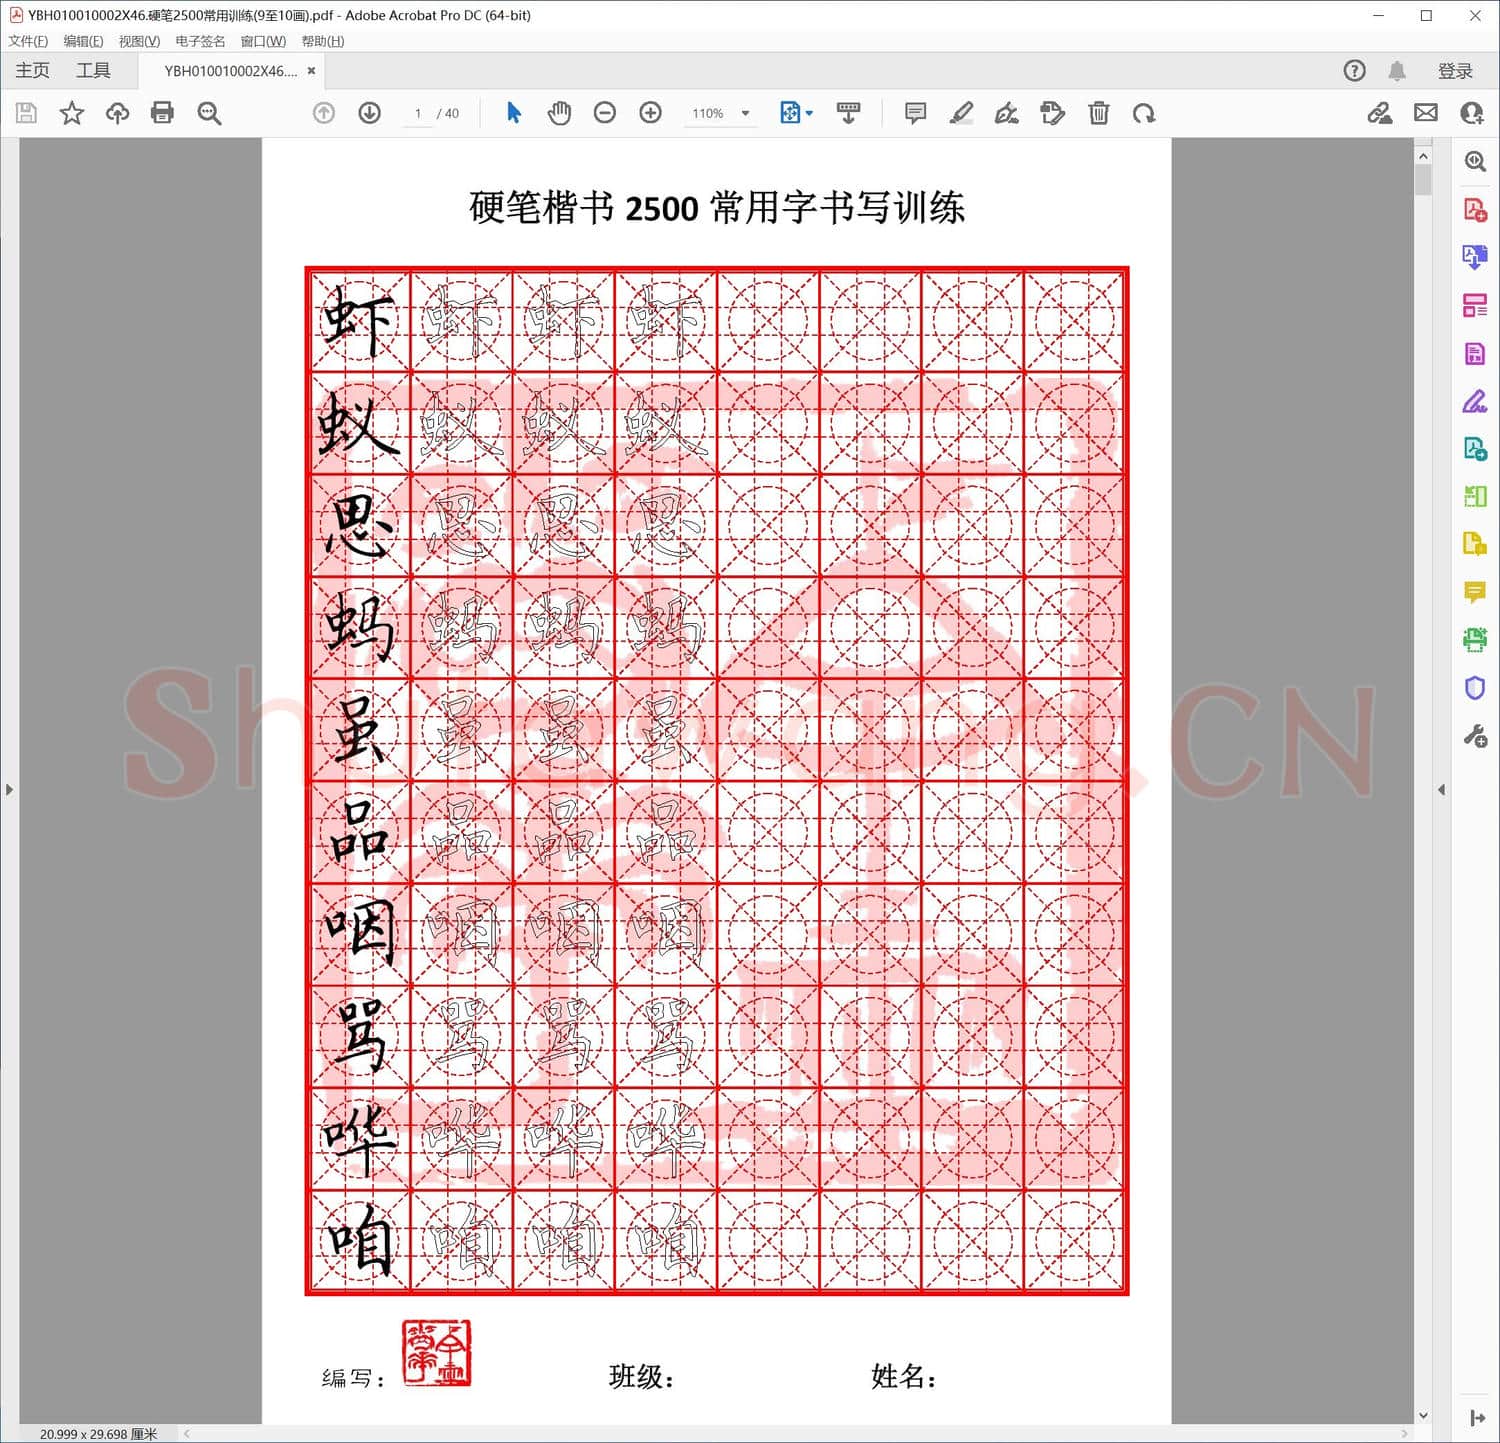Click the horizontal scrollbar left arrow
This screenshot has height=1443, width=1500.
(x=187, y=1434)
